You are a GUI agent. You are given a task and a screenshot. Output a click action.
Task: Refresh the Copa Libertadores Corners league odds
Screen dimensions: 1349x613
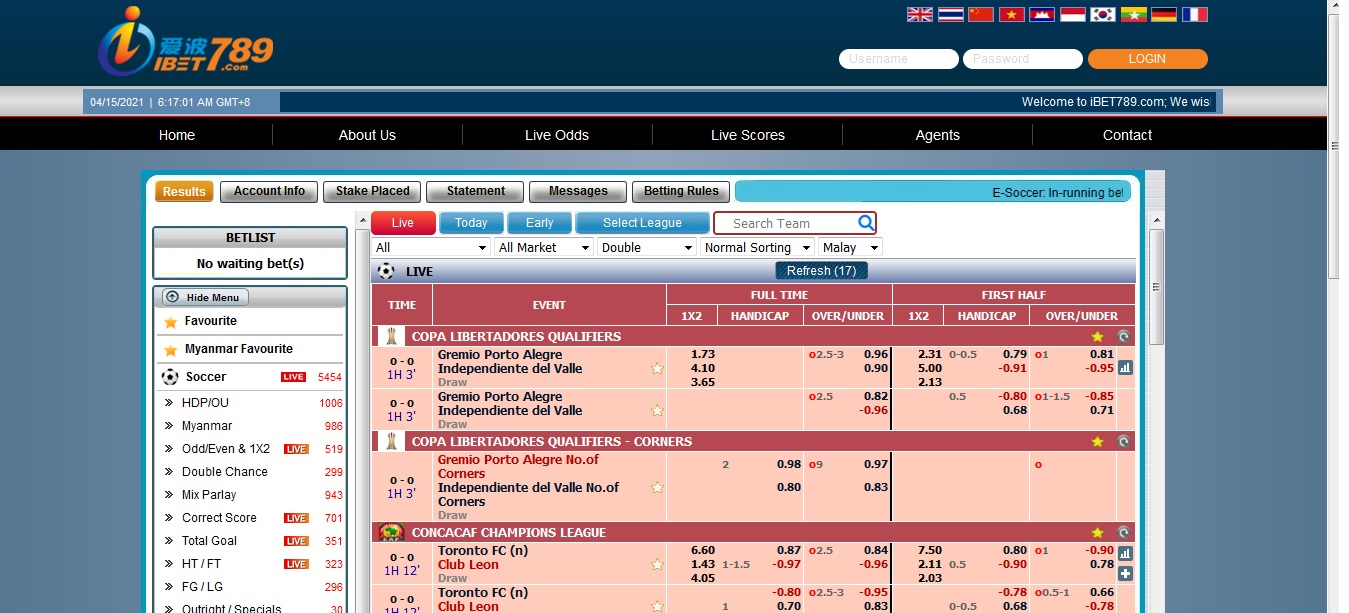1124,441
